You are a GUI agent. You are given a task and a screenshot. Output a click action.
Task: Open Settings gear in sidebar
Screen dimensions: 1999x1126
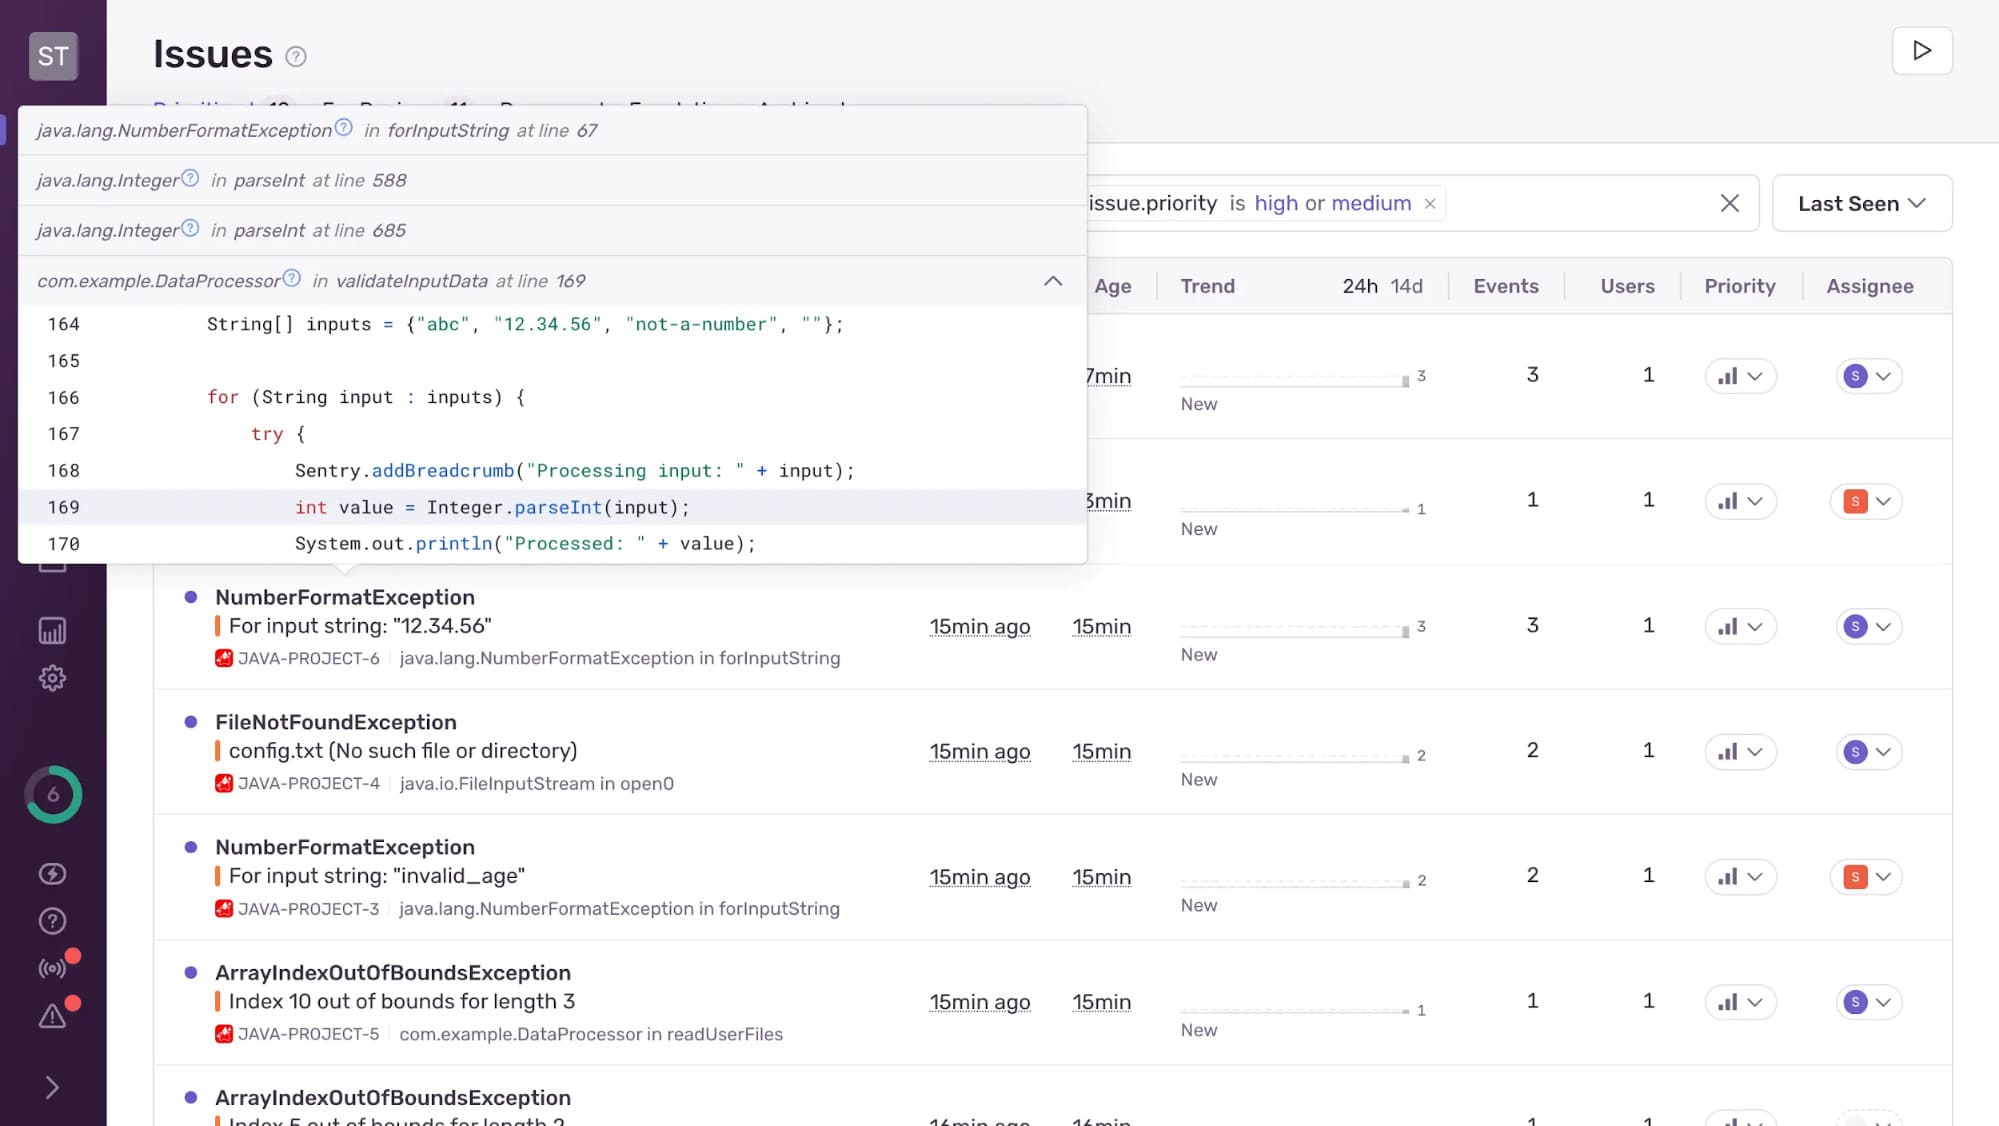pos(52,678)
